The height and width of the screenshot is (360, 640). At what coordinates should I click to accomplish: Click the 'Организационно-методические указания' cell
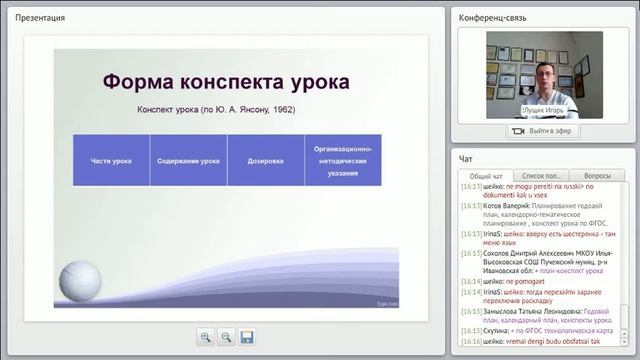pos(343,160)
